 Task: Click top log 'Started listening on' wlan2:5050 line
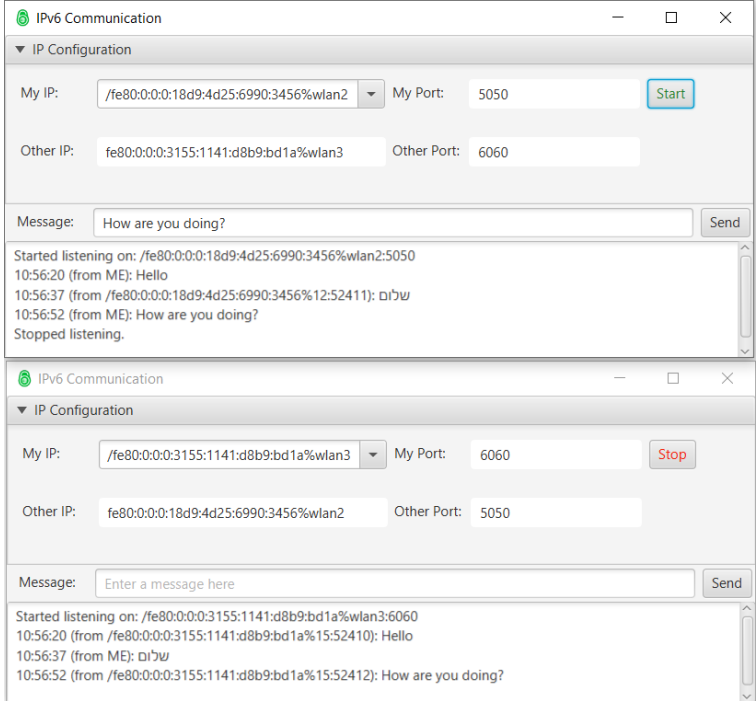click(x=215, y=256)
